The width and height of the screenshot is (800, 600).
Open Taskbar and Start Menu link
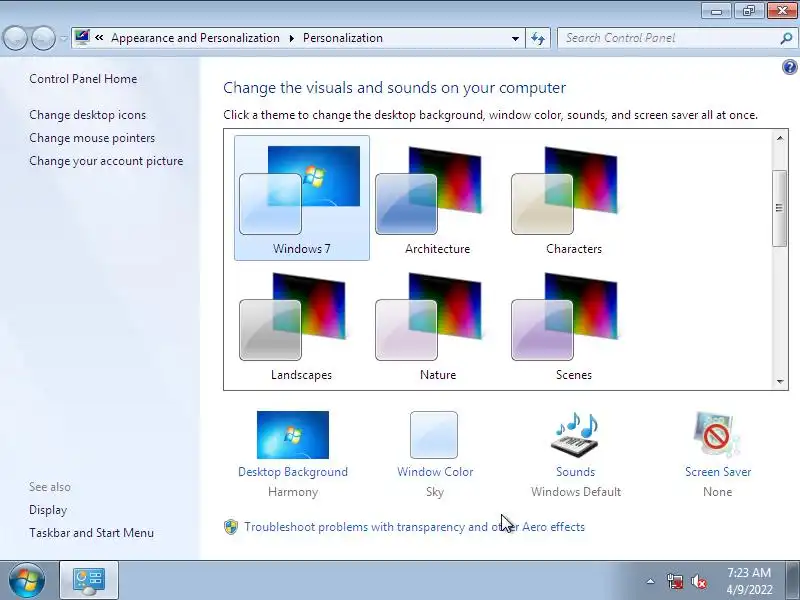click(x=91, y=533)
